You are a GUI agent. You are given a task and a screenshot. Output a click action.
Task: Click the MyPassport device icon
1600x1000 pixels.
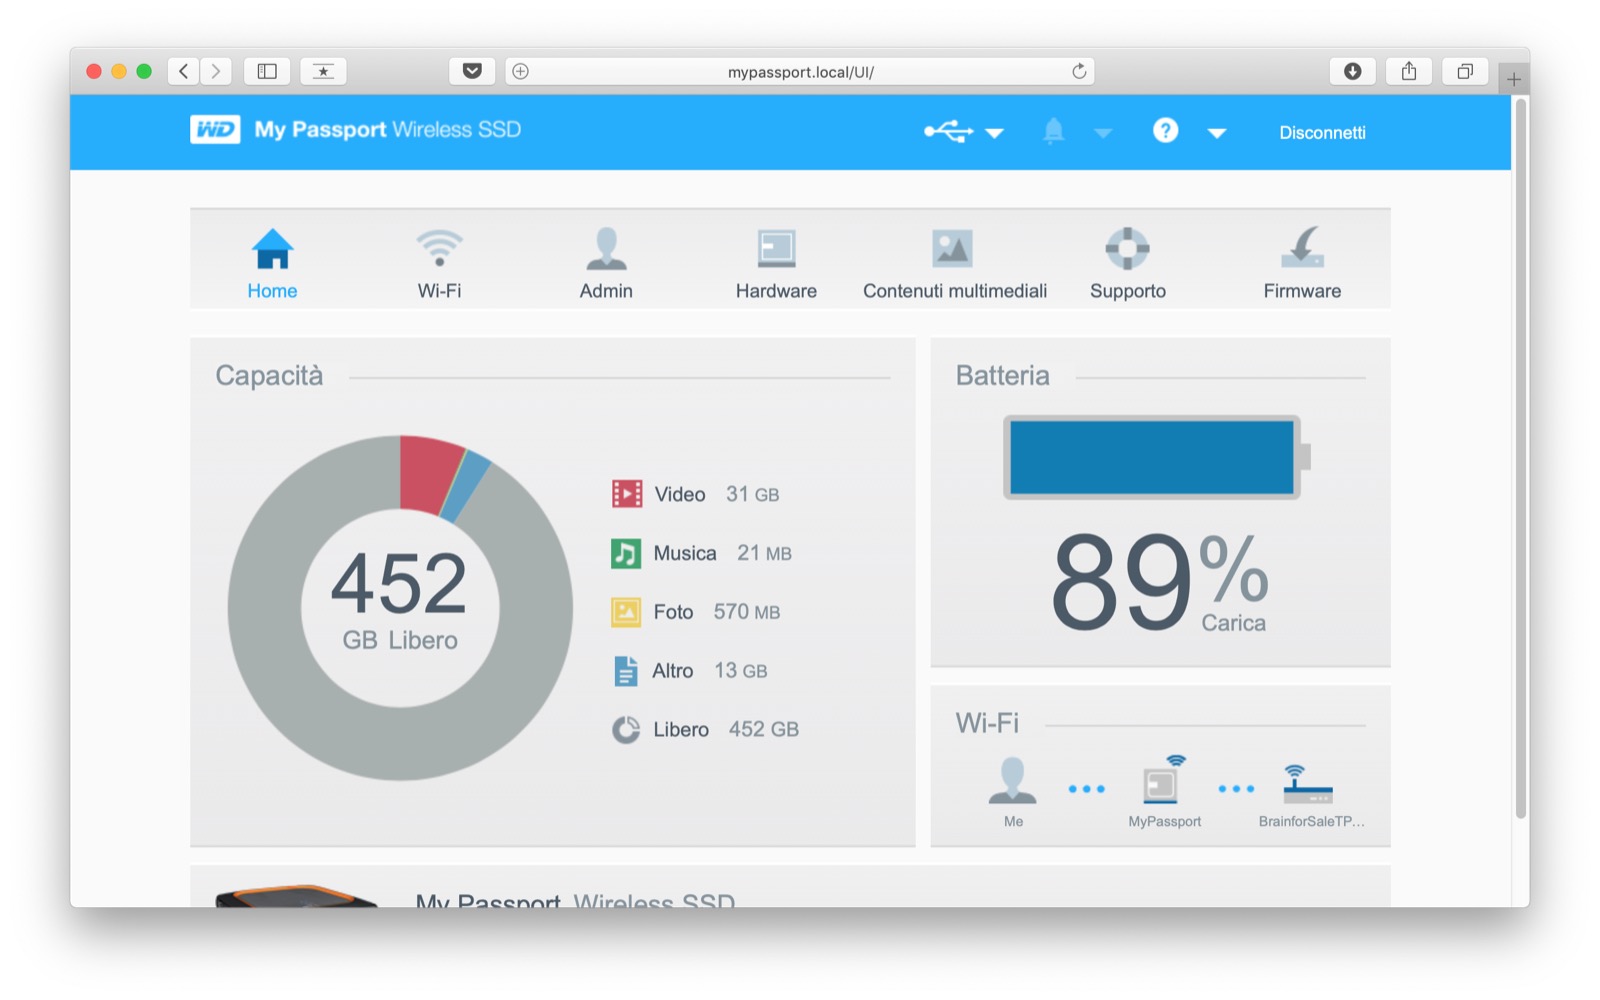pos(1164,780)
